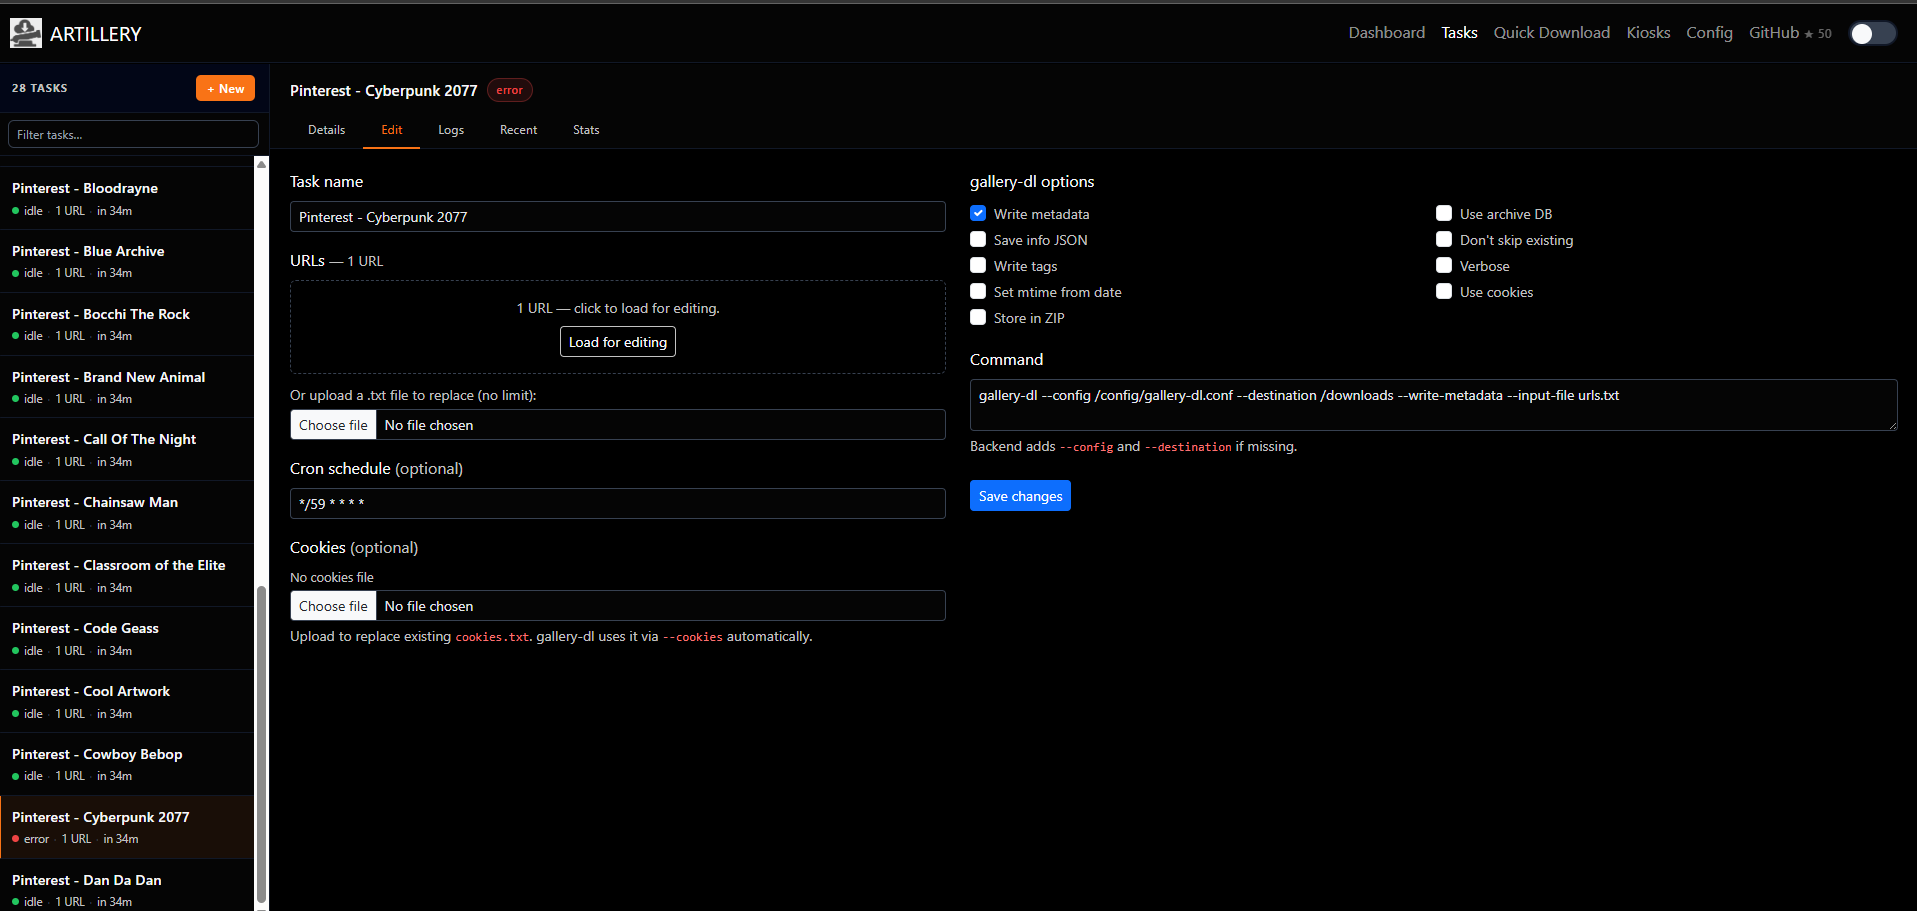Check the Use cookies option
This screenshot has height=911, width=1917.
pos(1444,291)
